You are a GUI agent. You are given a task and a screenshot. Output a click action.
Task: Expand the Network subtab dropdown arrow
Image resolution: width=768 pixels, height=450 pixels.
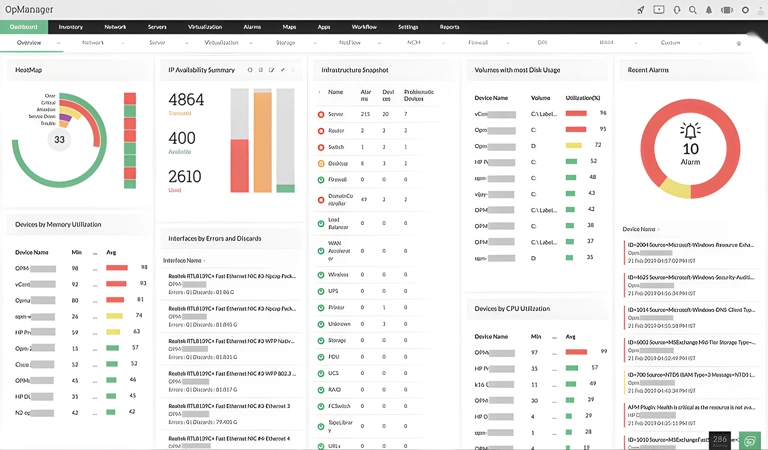tap(122, 43)
